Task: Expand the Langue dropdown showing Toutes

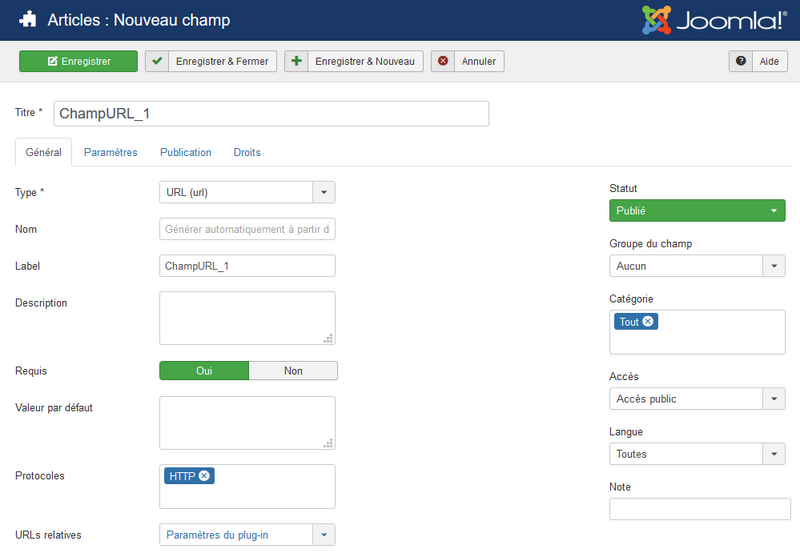Action: (x=697, y=454)
